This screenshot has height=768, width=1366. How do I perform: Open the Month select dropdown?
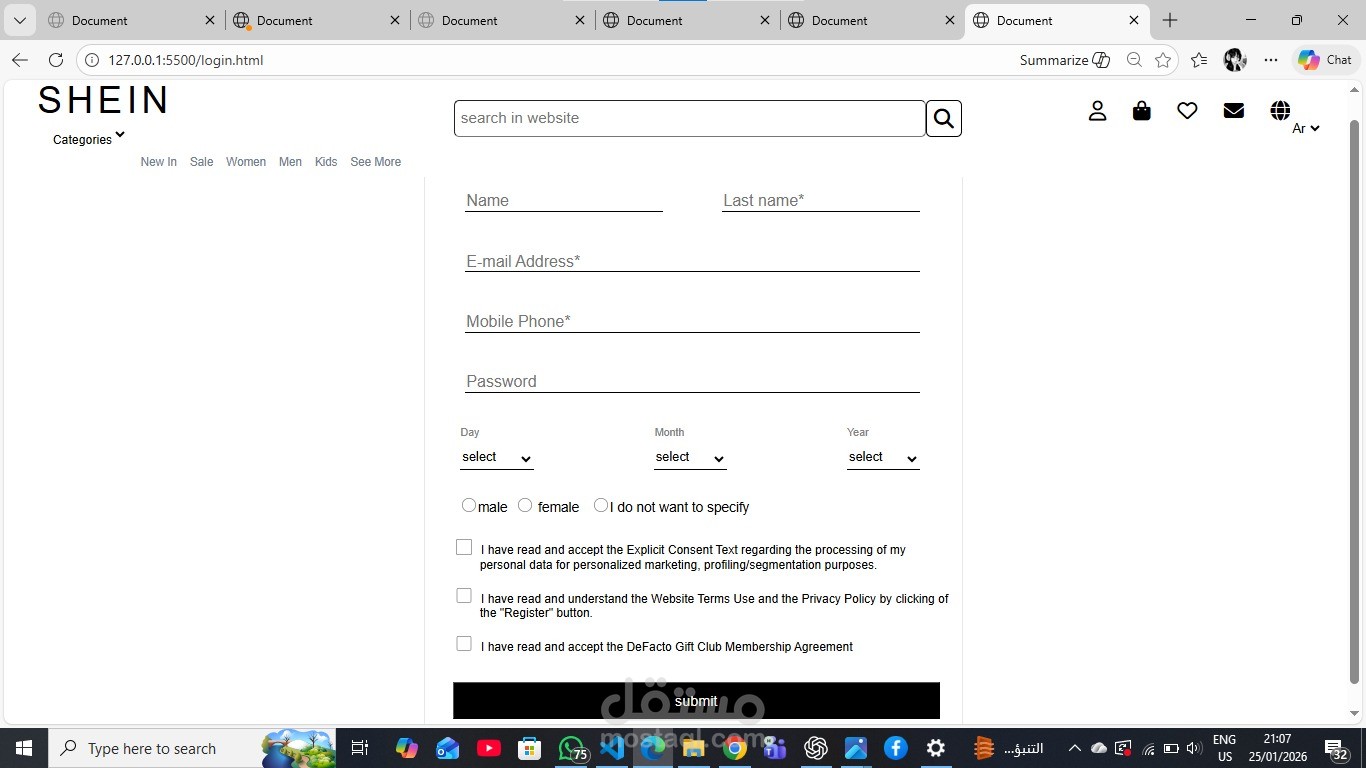tap(690, 457)
